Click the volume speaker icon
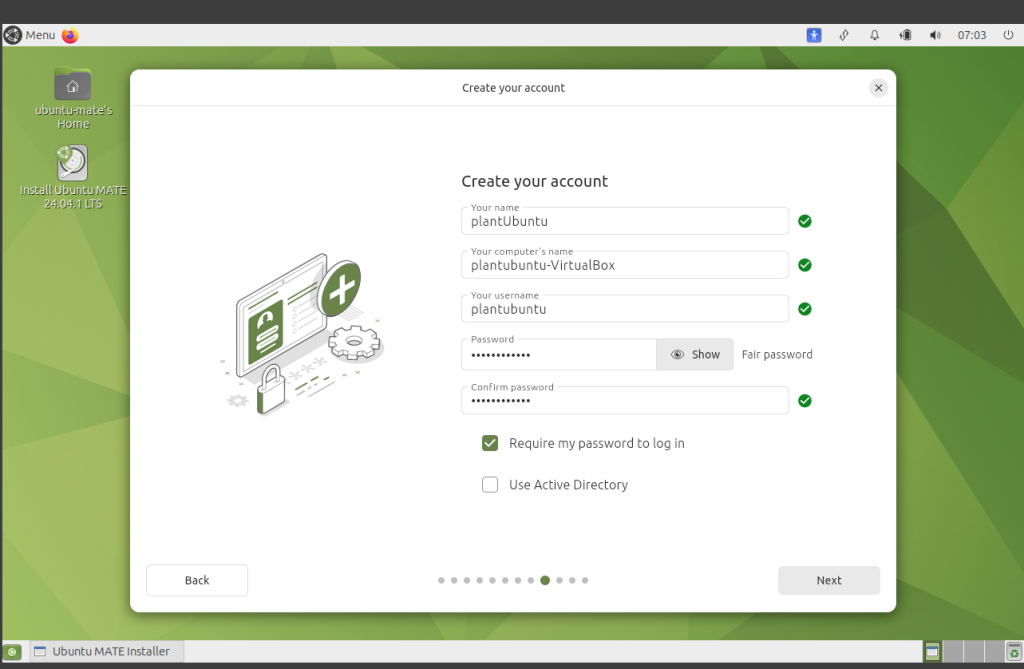 [x=935, y=35]
